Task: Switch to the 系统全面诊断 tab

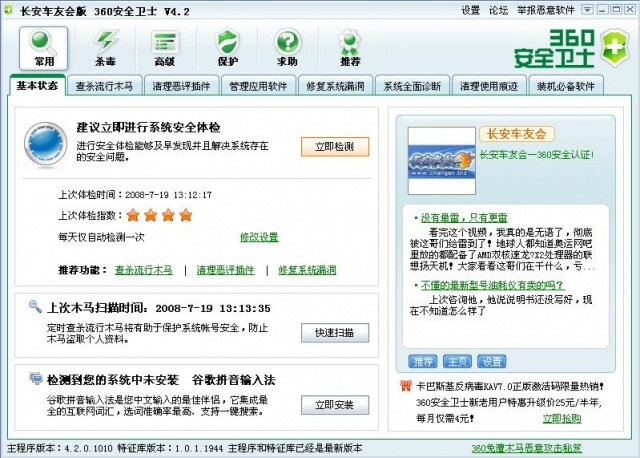Action: (412, 86)
